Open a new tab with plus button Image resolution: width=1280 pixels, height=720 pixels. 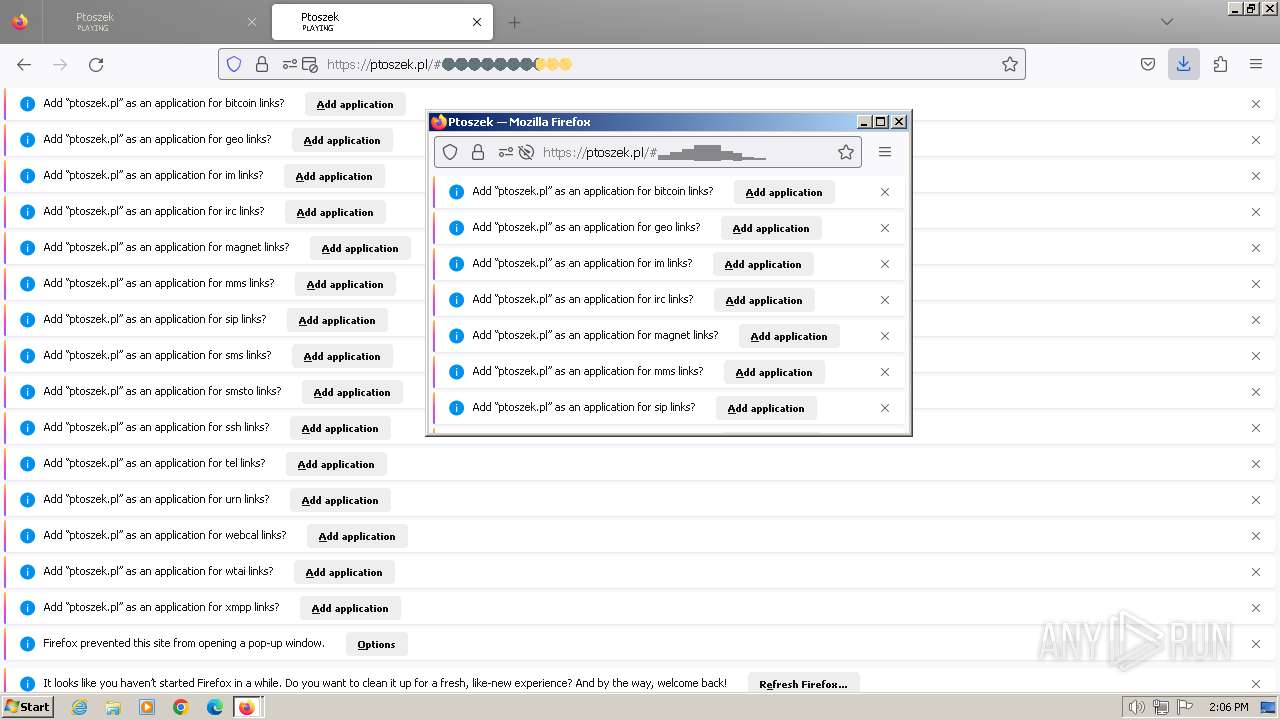pyautogui.click(x=514, y=22)
